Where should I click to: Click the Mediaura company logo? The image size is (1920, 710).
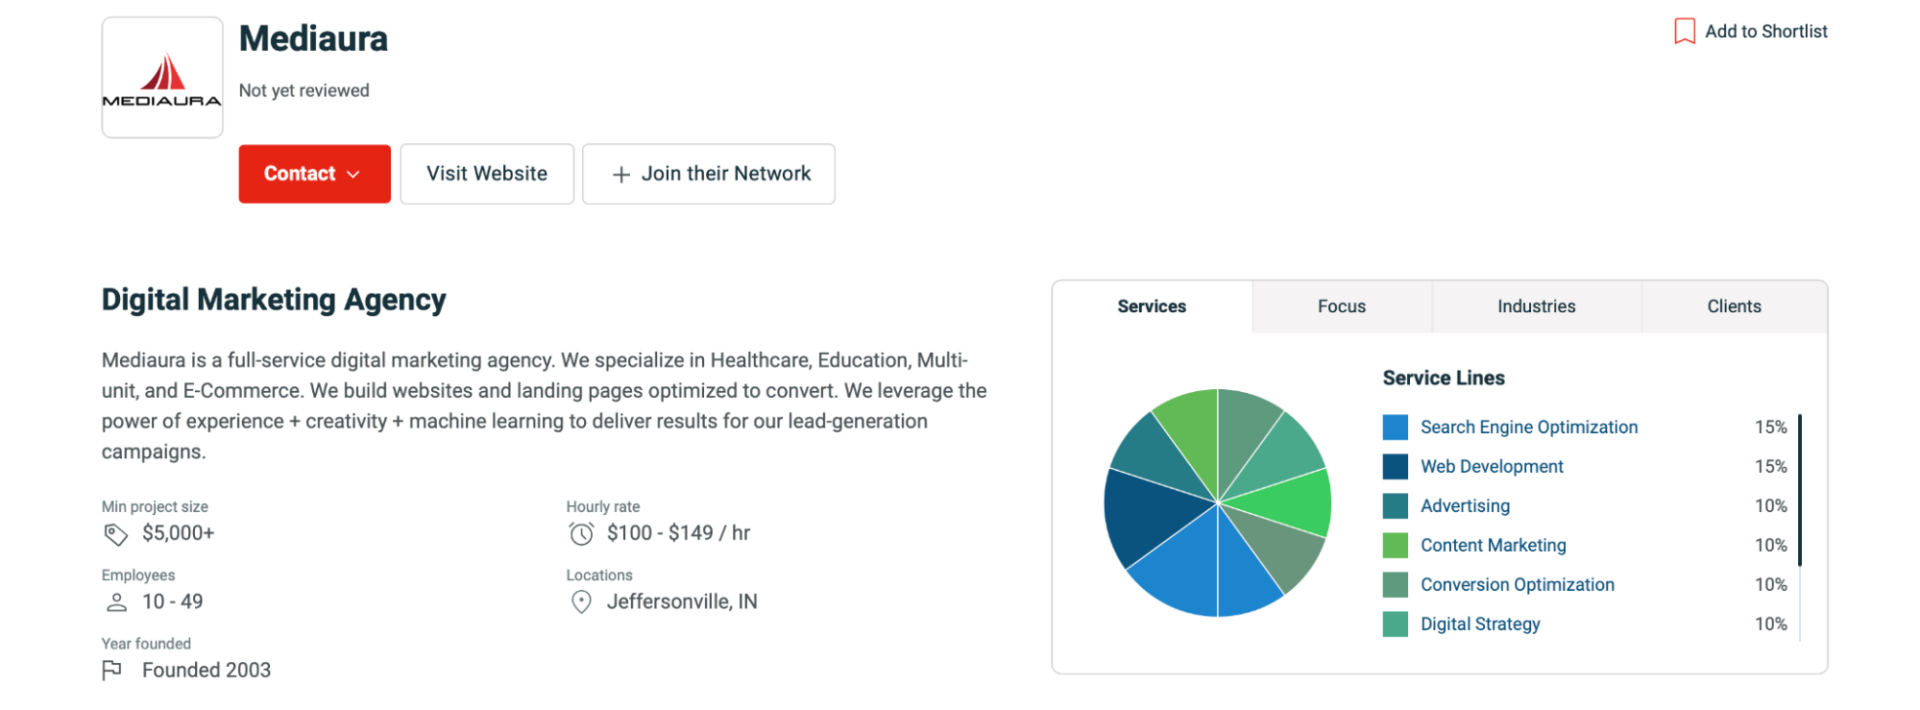click(162, 77)
